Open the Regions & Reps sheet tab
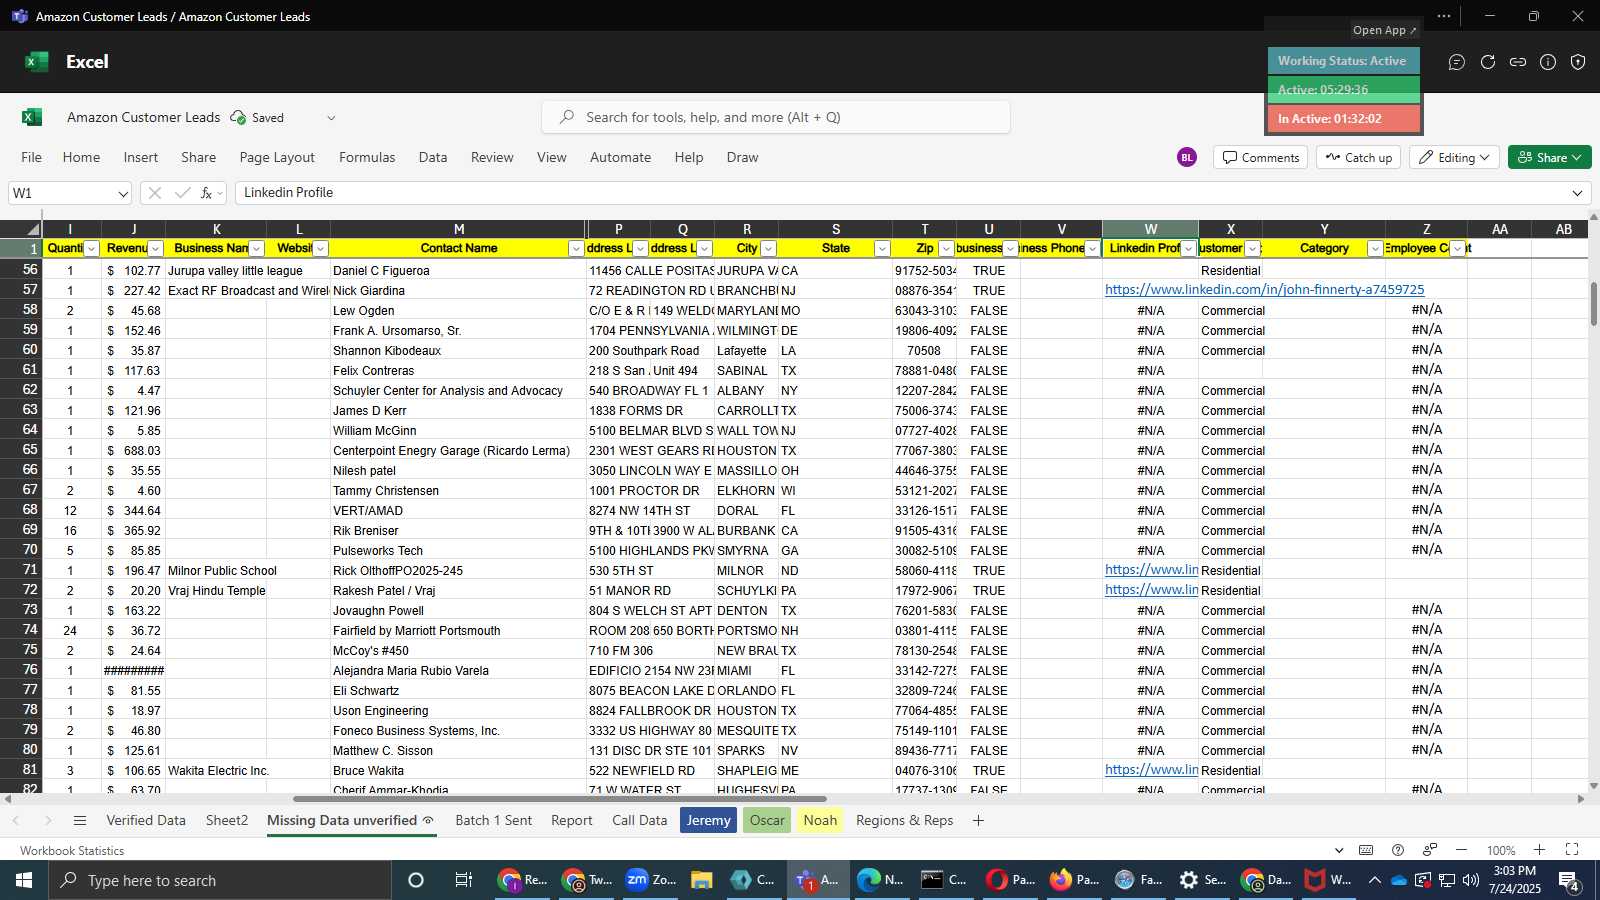1600x900 pixels. pos(905,821)
